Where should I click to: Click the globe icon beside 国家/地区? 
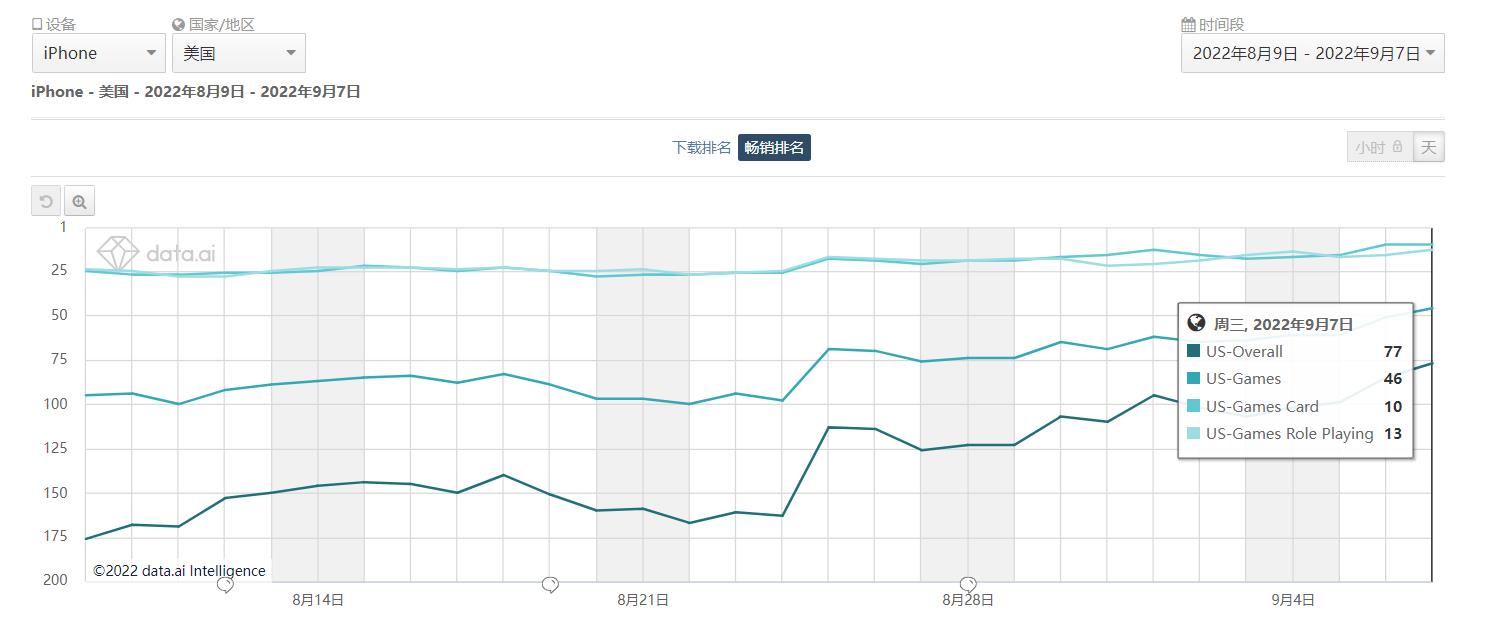point(179,25)
